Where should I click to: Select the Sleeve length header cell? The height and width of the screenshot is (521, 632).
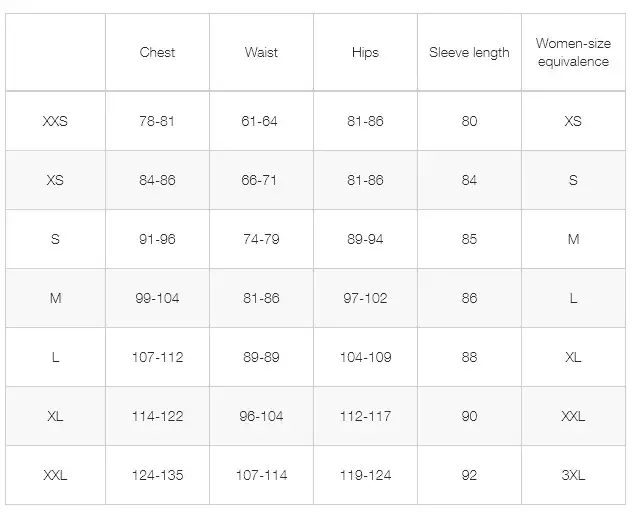coord(469,52)
